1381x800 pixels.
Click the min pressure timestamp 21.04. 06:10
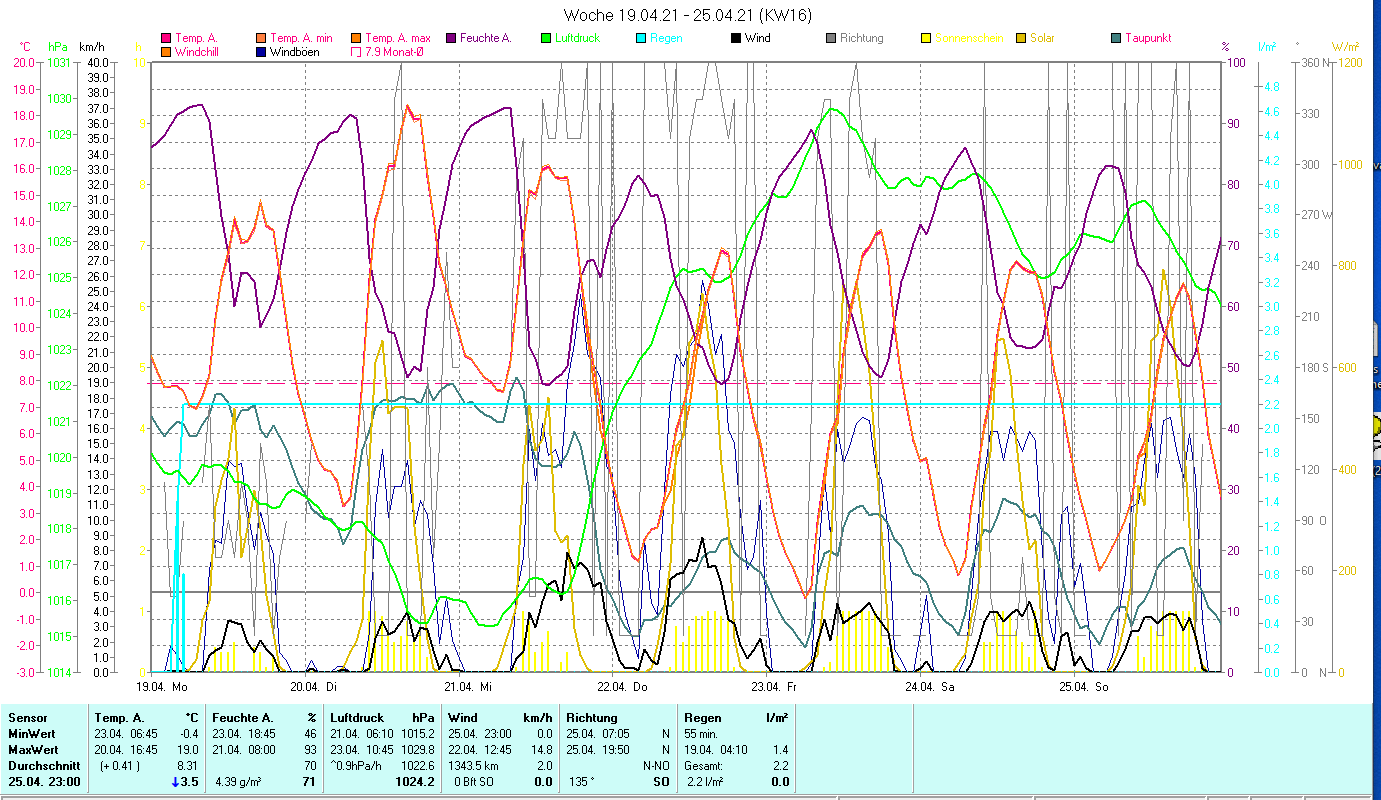point(362,734)
